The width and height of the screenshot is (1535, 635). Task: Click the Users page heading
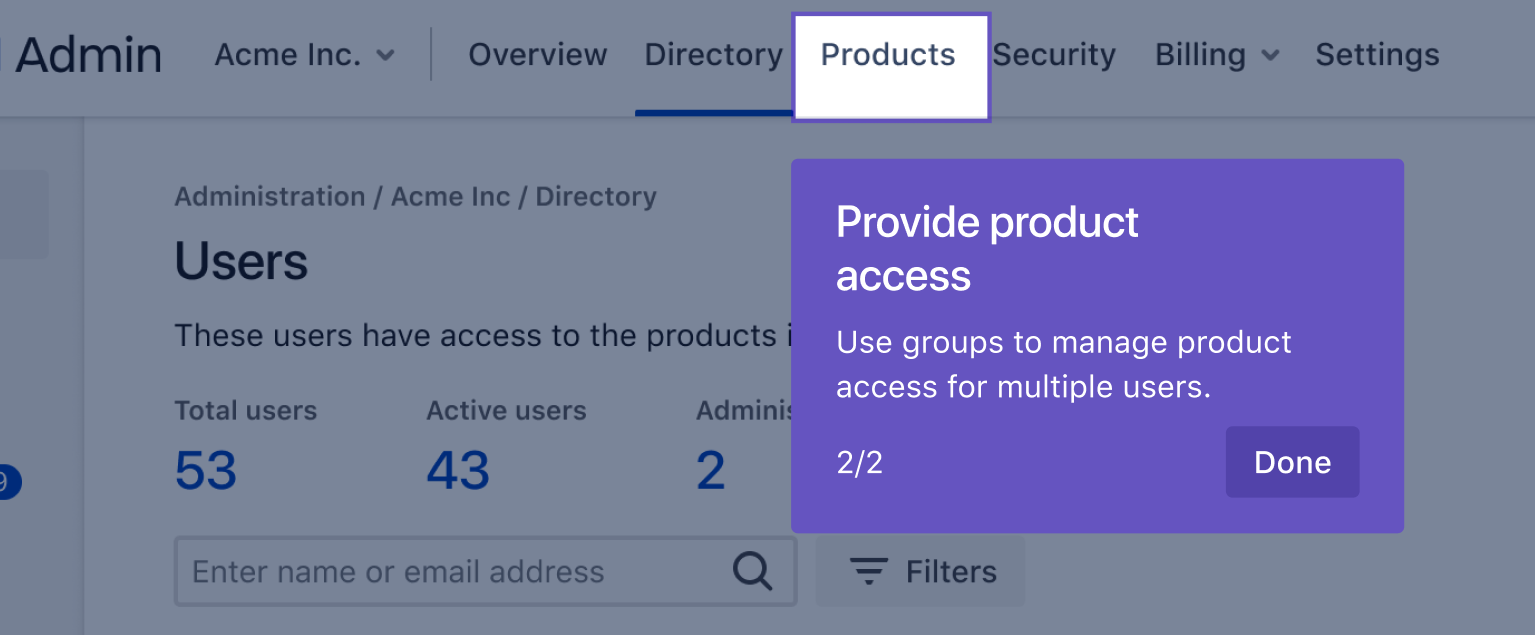[x=241, y=262]
